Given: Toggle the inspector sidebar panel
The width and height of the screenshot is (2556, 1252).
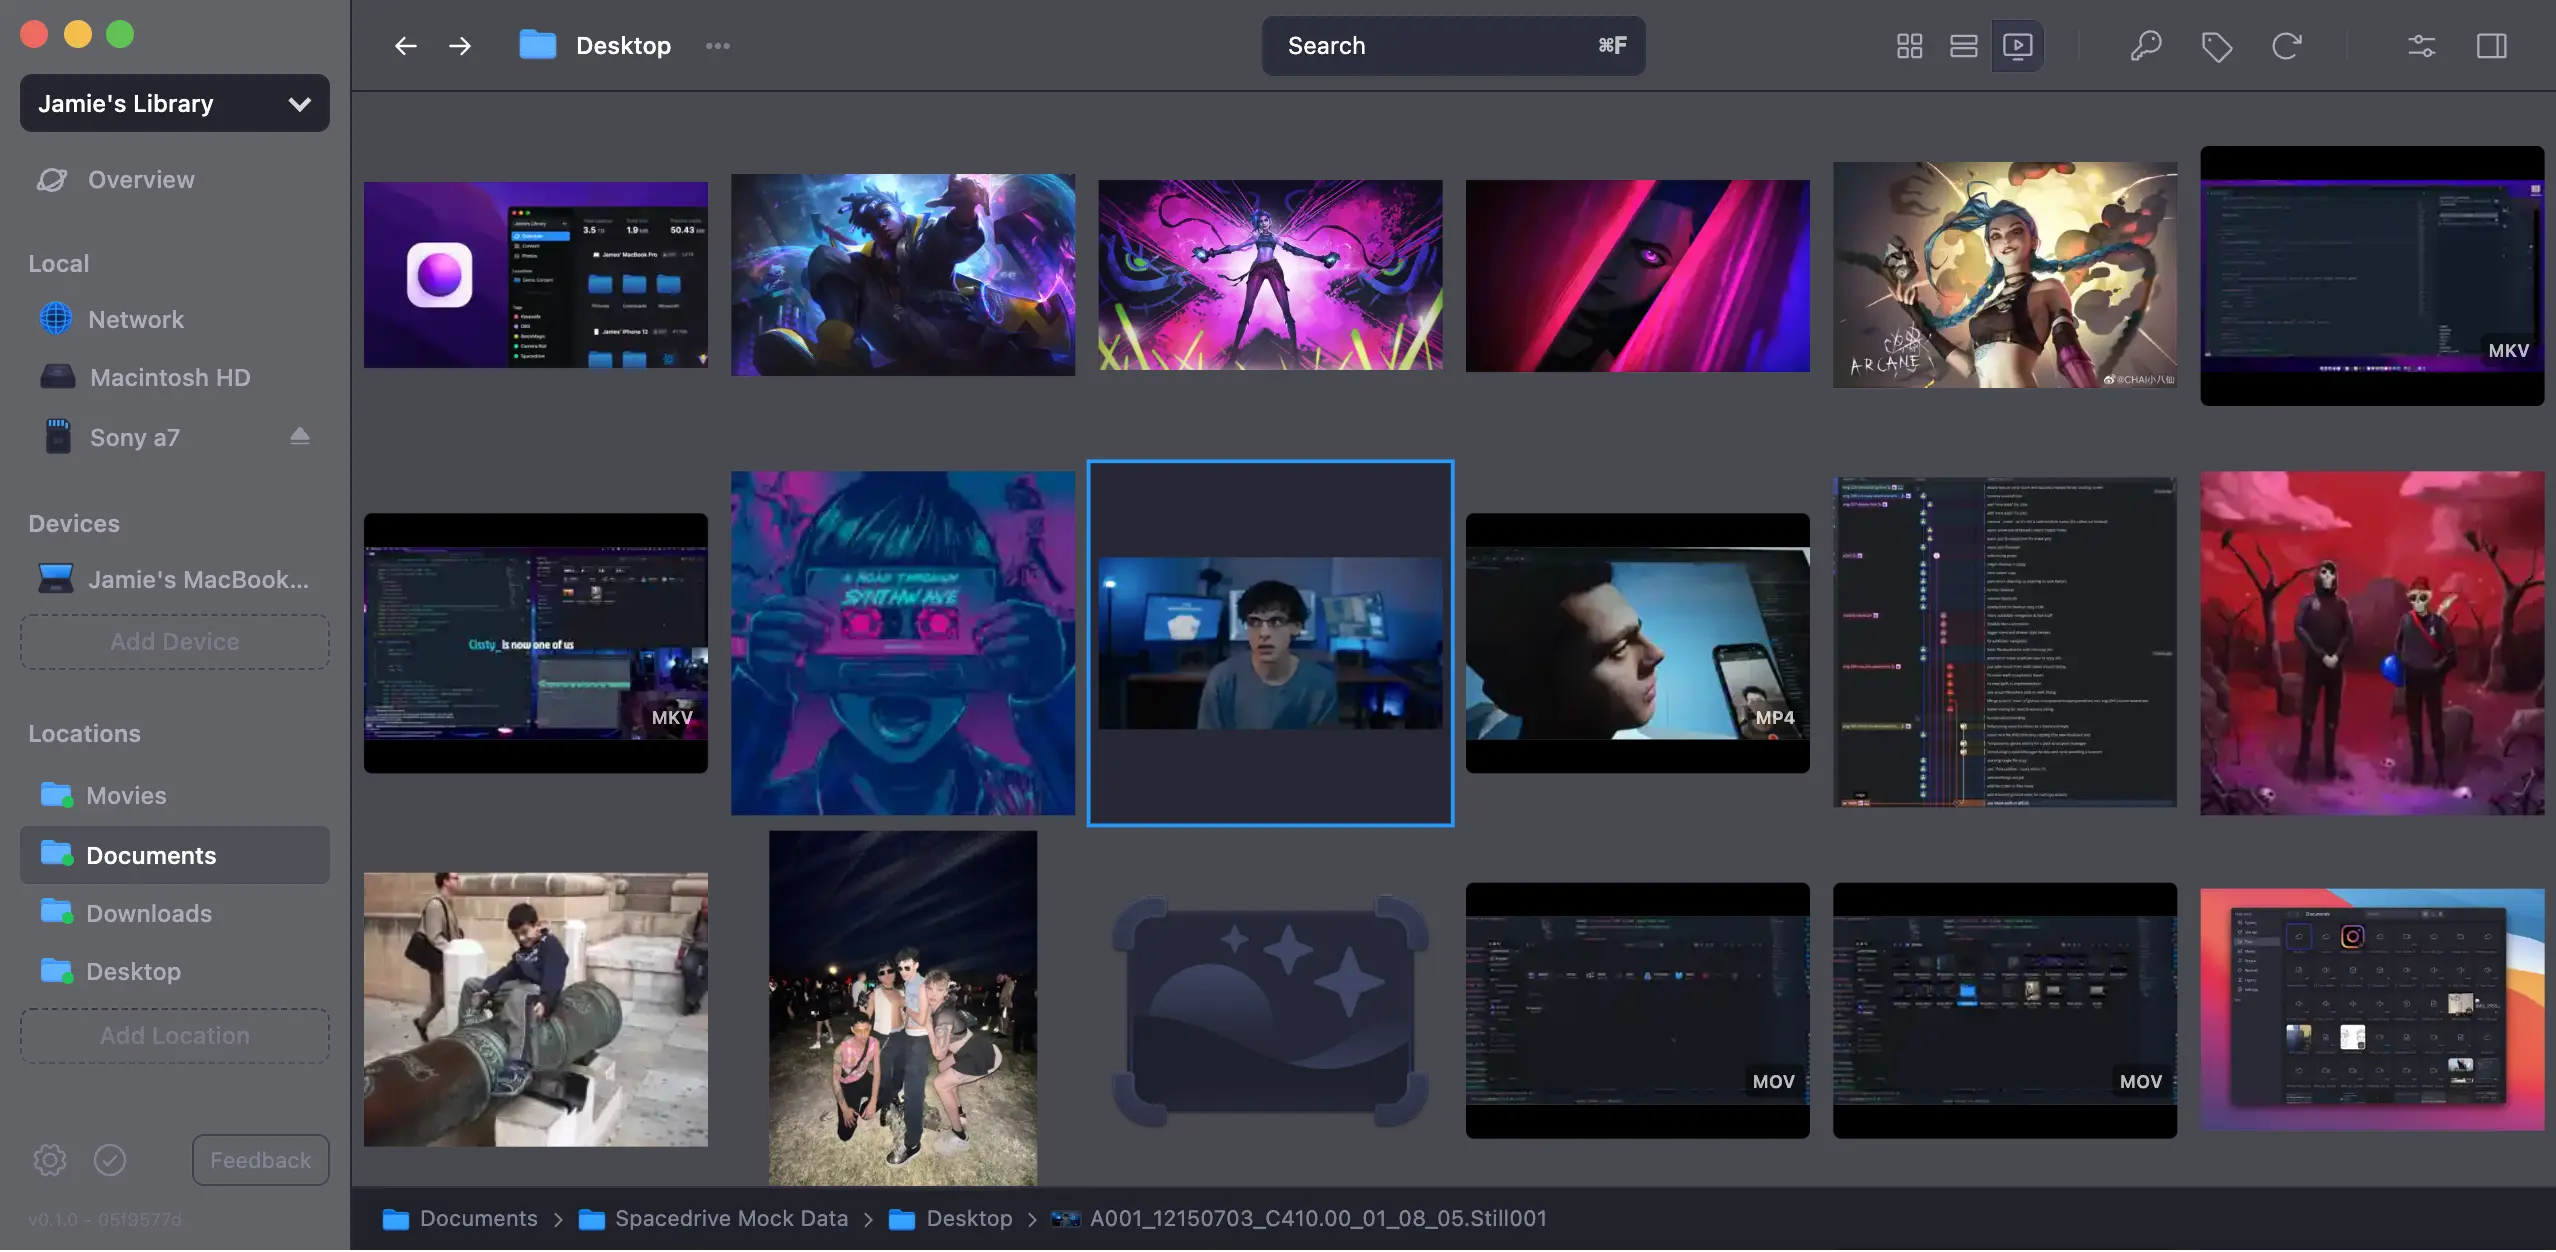Looking at the screenshot, I should (x=2491, y=46).
